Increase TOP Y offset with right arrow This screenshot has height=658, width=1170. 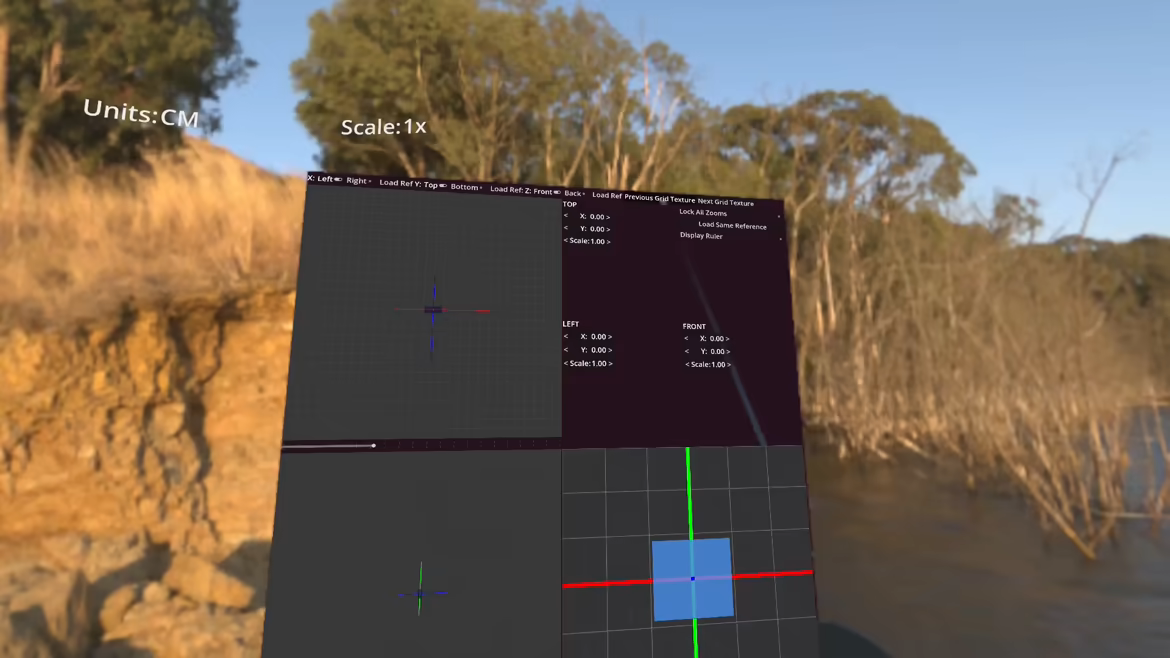[607, 229]
